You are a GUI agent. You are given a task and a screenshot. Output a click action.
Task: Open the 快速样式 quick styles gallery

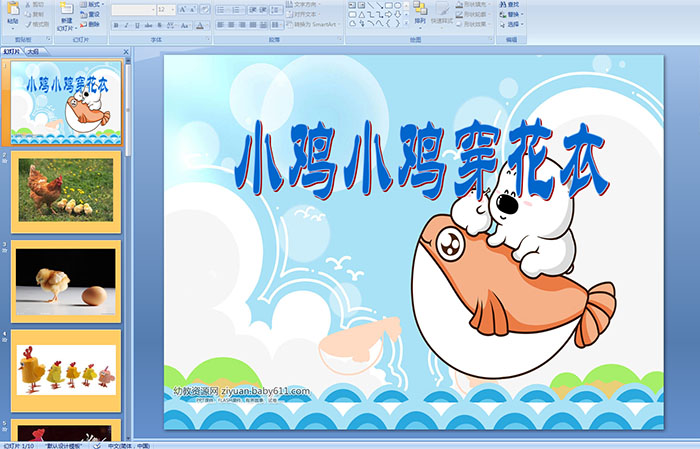click(x=442, y=15)
